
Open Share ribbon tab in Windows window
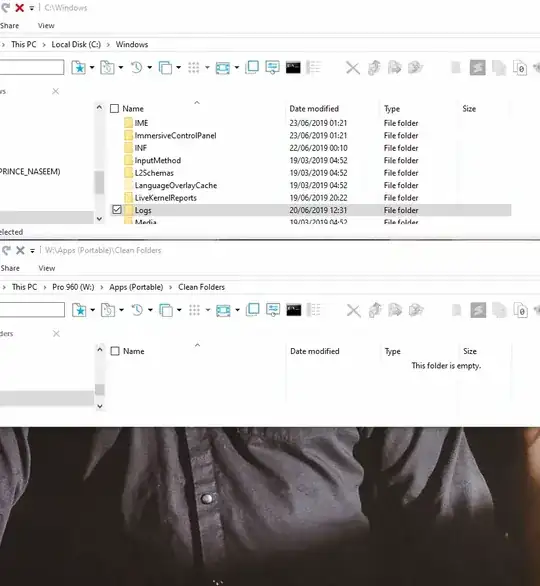(x=9, y=26)
